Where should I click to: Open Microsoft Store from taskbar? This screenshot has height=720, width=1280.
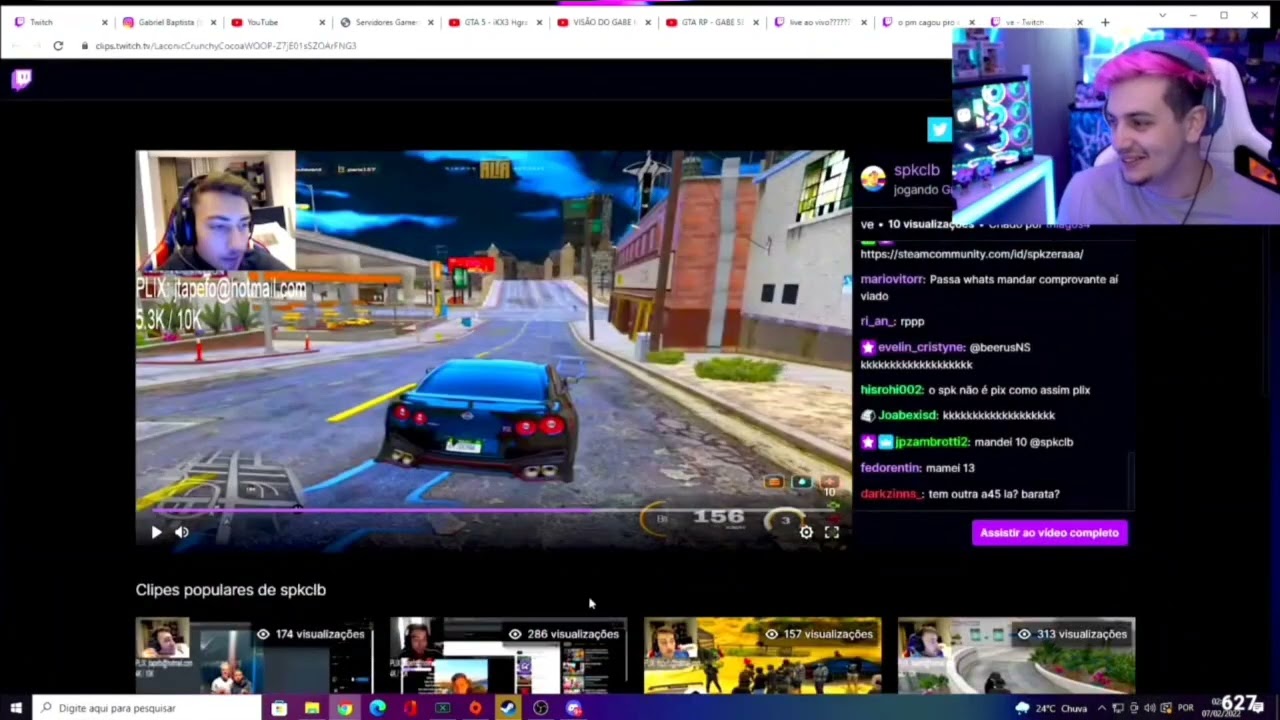point(279,708)
